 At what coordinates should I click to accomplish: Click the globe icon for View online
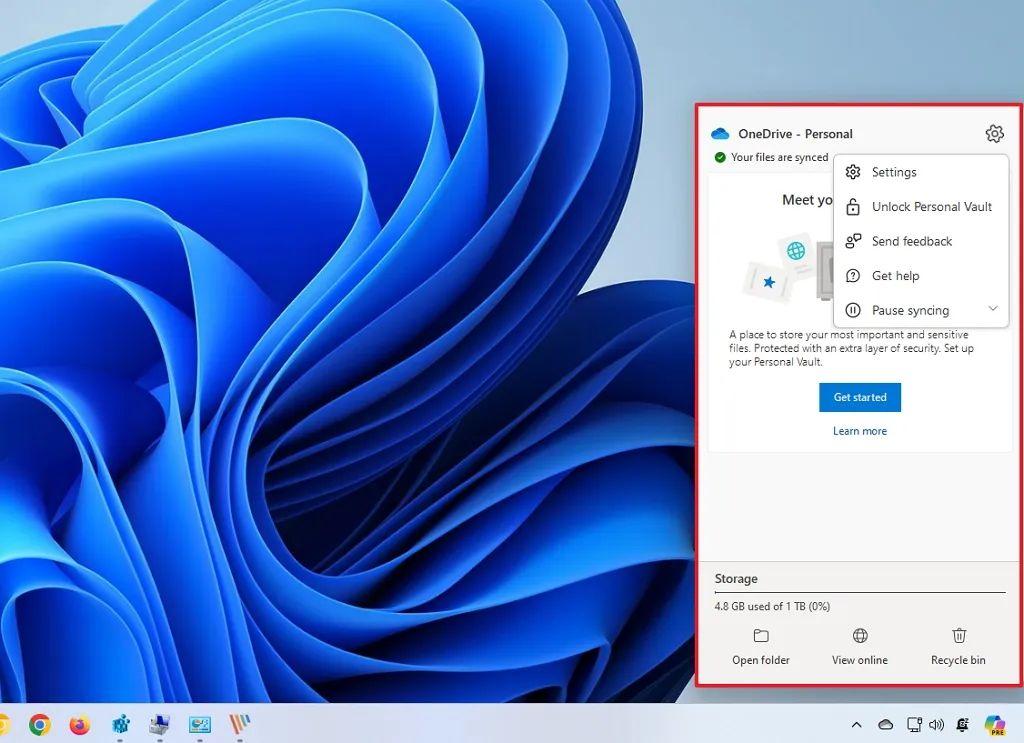pos(860,636)
